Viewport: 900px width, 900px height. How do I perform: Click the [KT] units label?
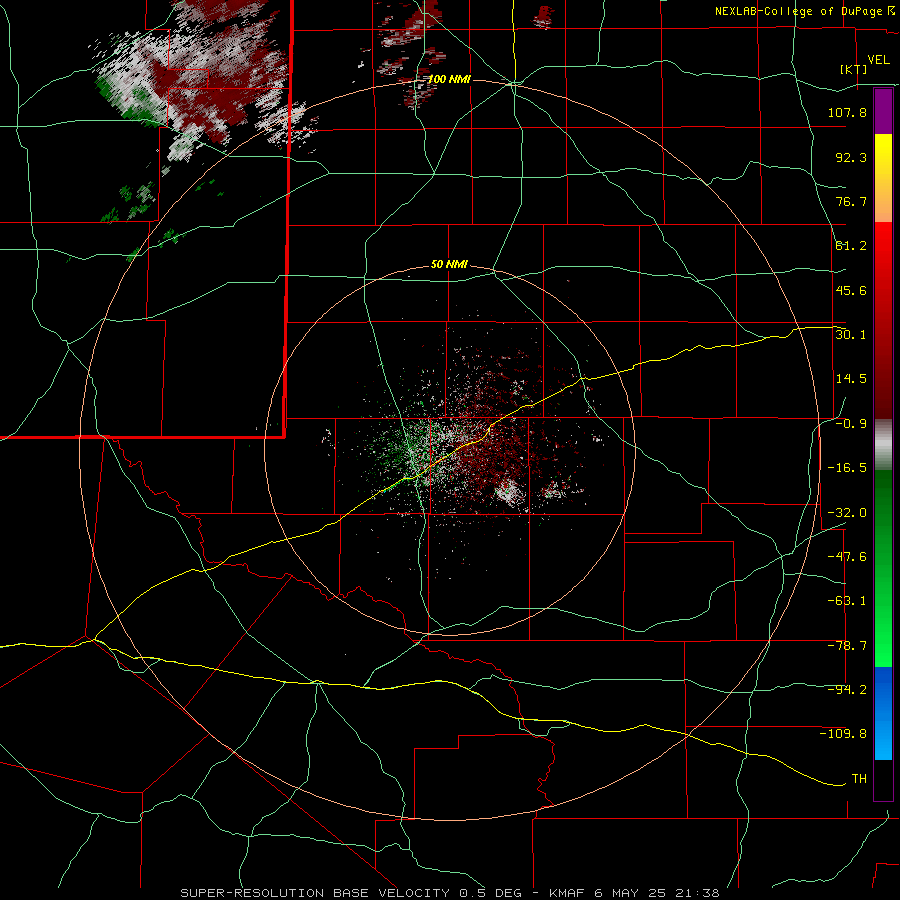point(854,69)
